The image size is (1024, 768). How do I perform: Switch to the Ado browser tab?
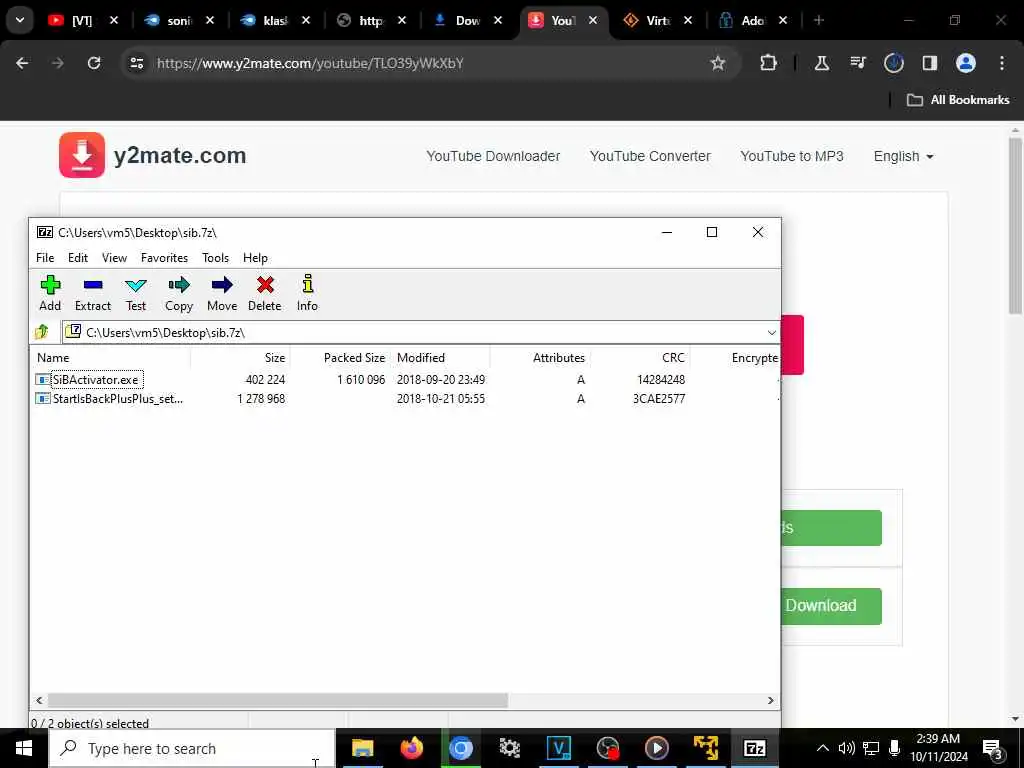point(752,21)
